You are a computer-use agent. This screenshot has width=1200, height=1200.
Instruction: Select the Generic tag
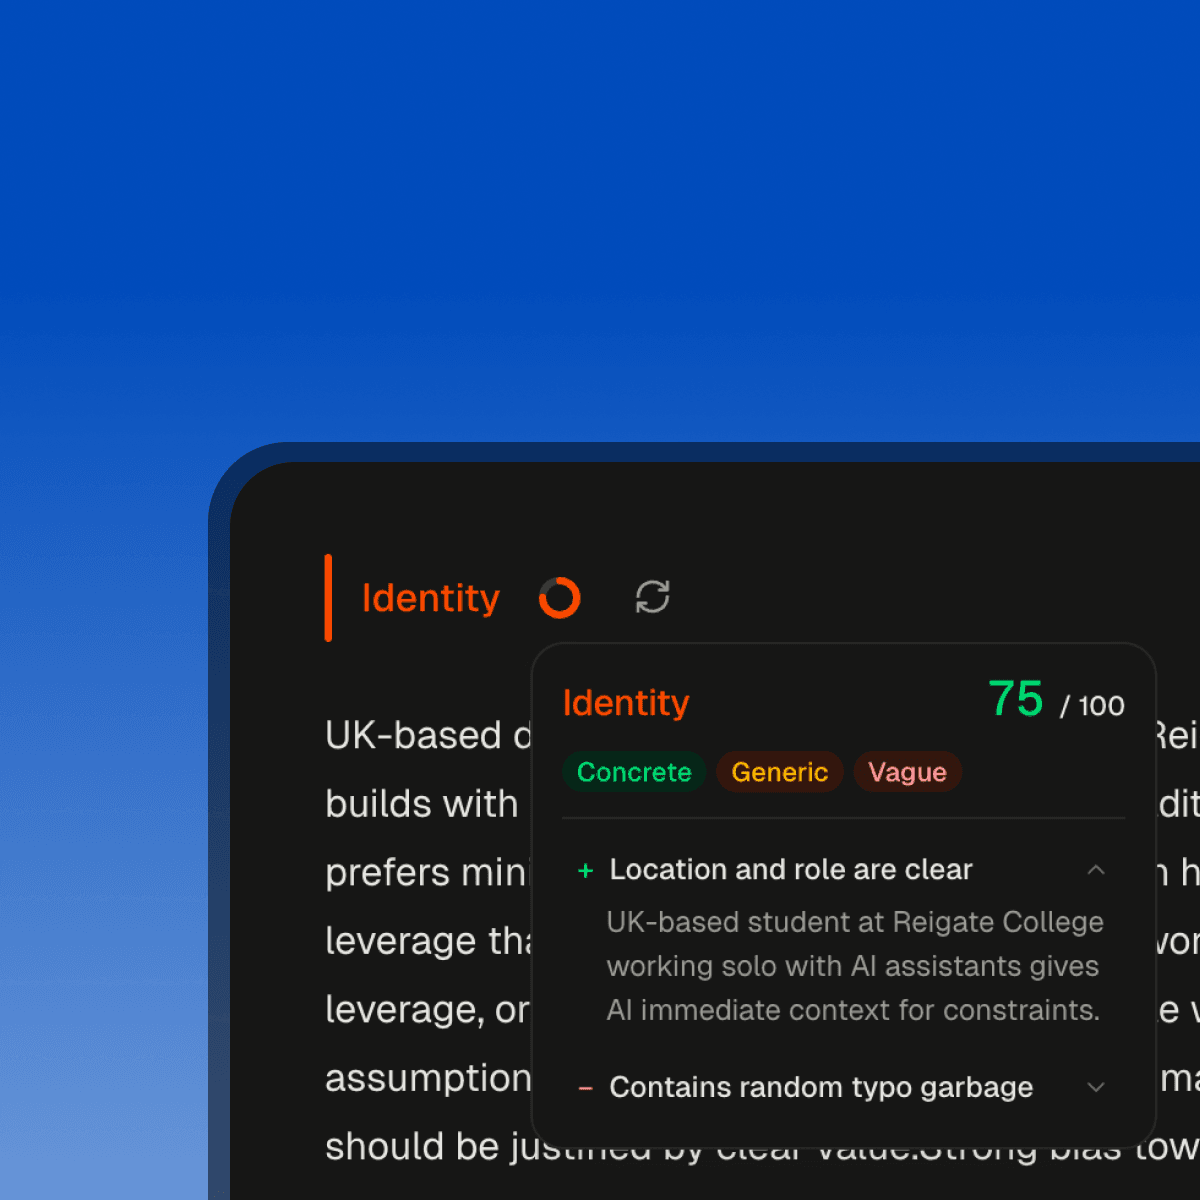pyautogui.click(x=780, y=772)
